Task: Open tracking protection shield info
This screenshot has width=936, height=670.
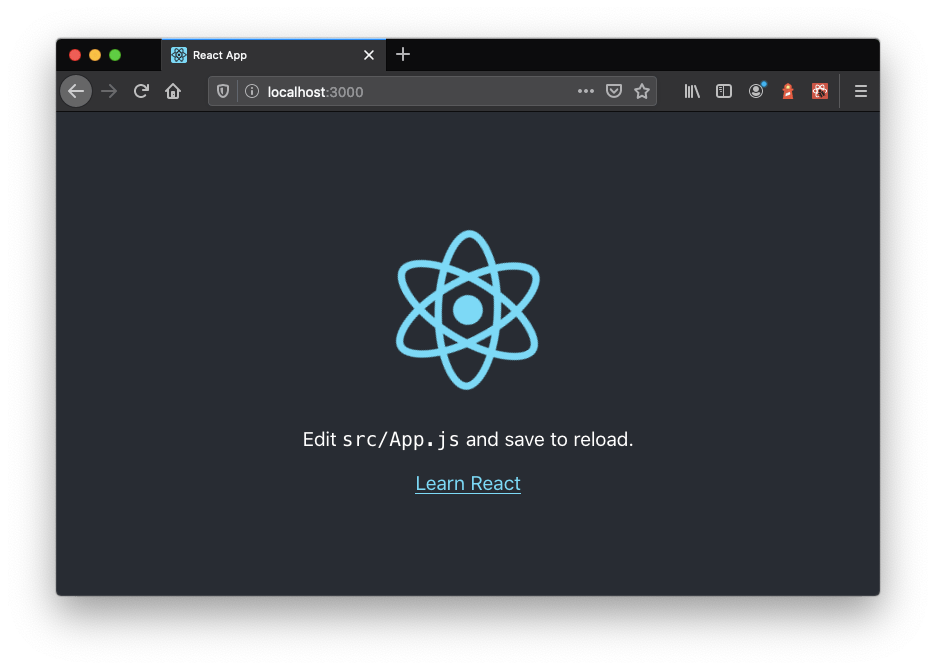Action: tap(223, 91)
